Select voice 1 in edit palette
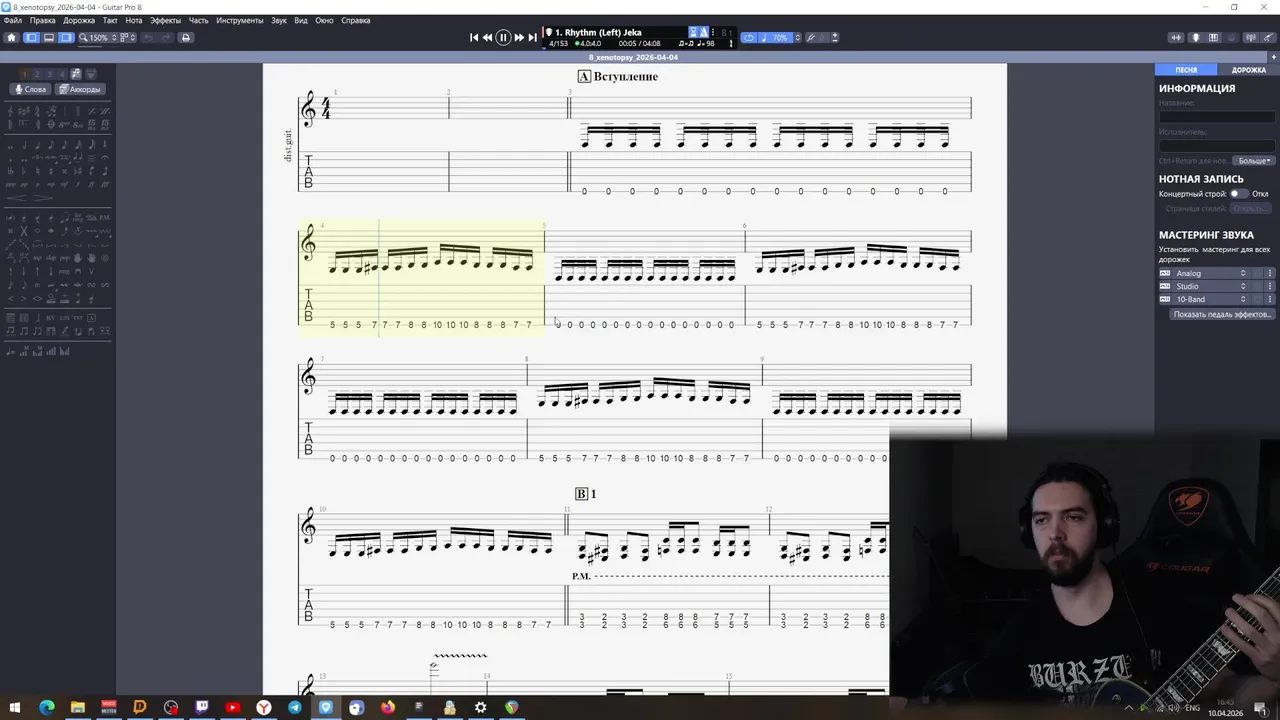Screen dimensions: 1280x720 pos(26,74)
